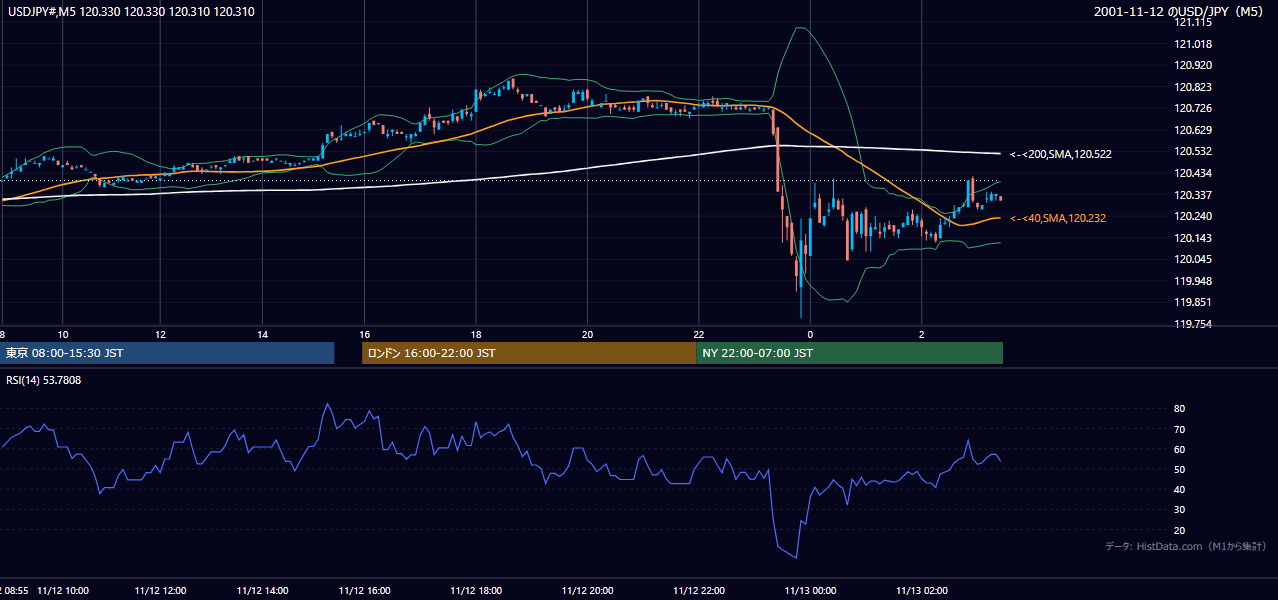Screen dimensions: 1278x600
Task: Click the hour 22 marker under the chart
Action: pyautogui.click(x=698, y=334)
